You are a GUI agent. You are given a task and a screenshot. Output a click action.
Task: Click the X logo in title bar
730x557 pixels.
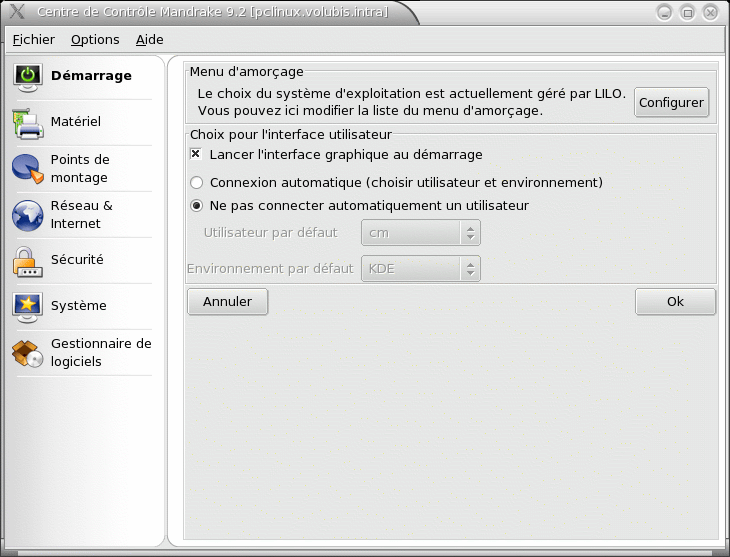(17, 11)
